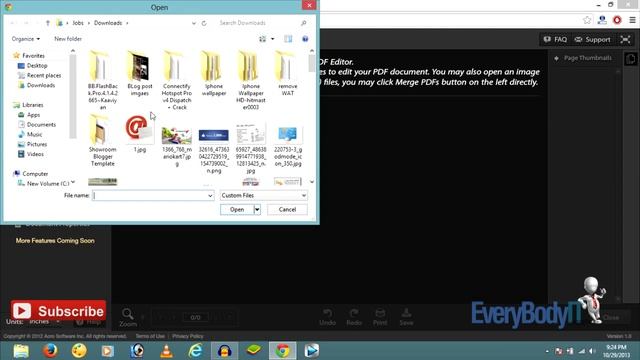Toggle fullscreen mode in PDF editor
Screen dimensions: 640x360
(625, 39)
